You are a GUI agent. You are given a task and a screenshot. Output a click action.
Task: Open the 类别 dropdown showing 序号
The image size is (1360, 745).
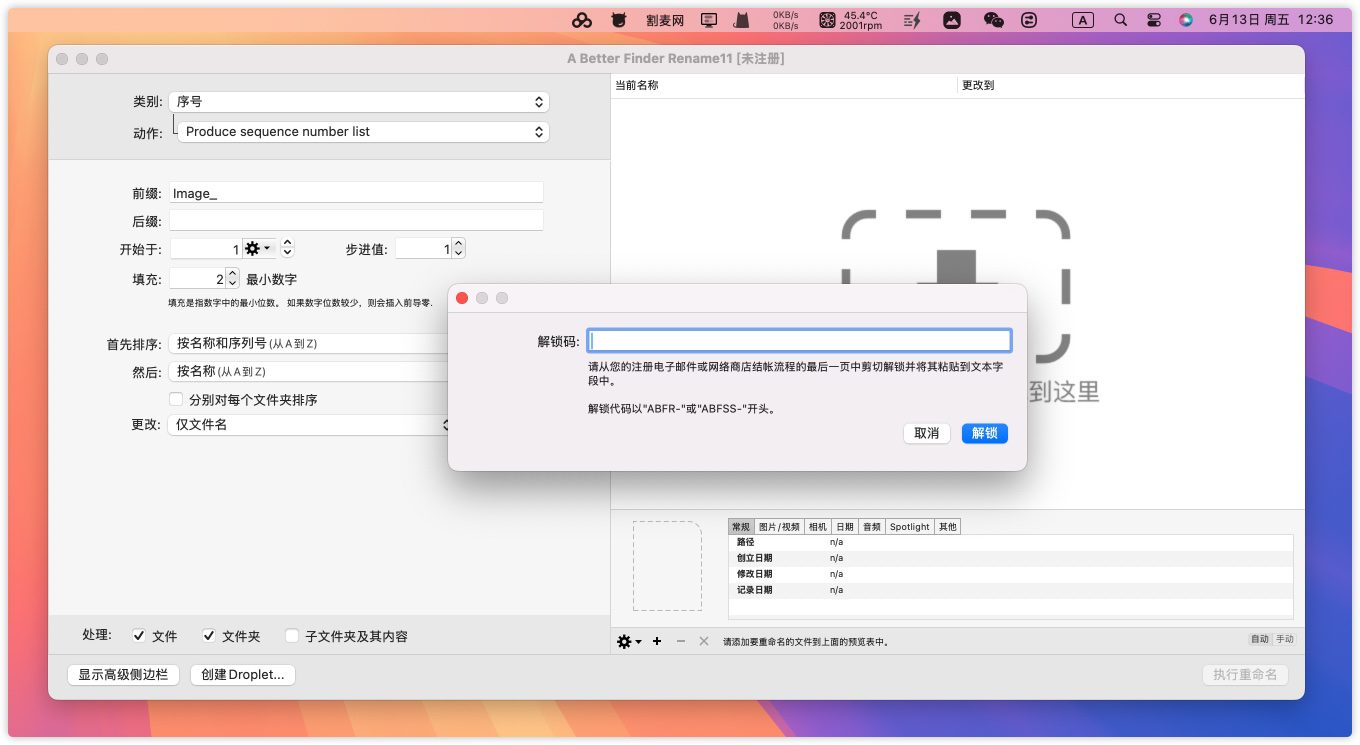click(359, 102)
